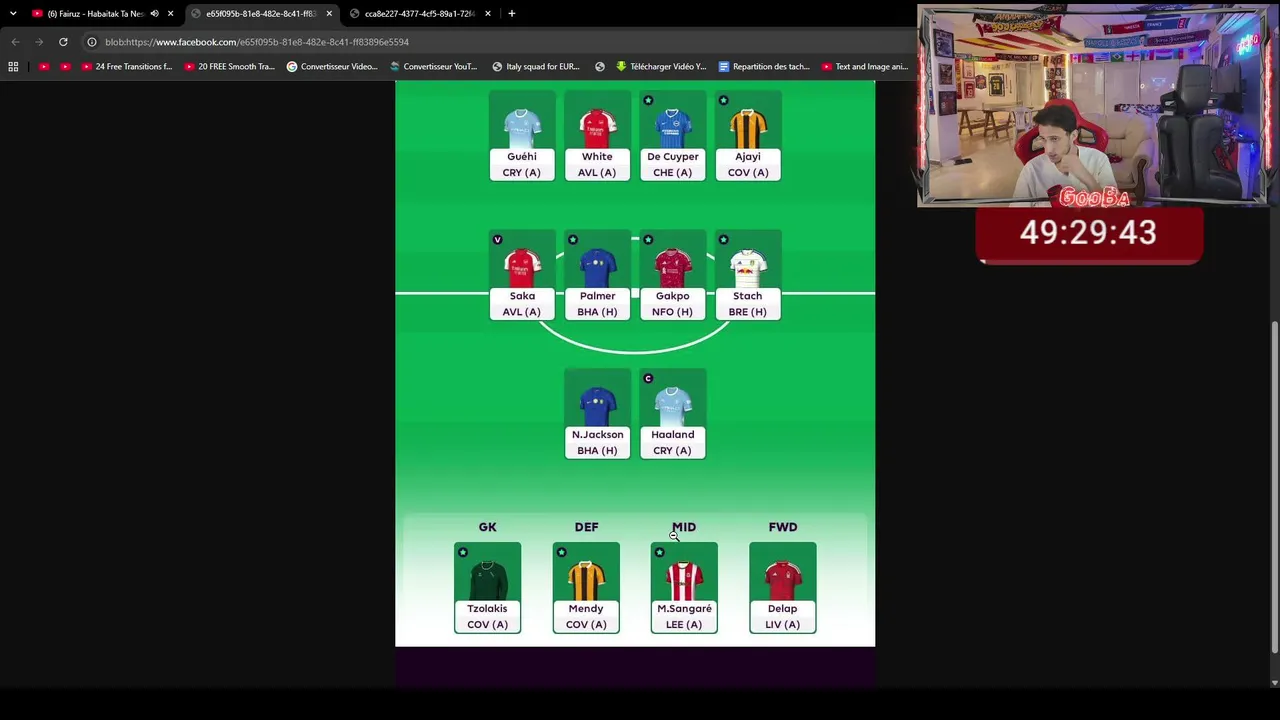Select the Saka player card

pos(522,275)
